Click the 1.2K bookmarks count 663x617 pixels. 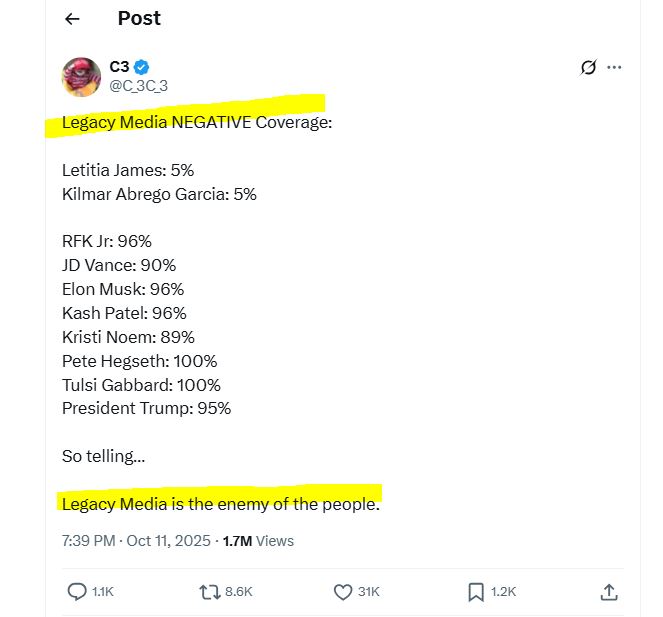[x=504, y=592]
